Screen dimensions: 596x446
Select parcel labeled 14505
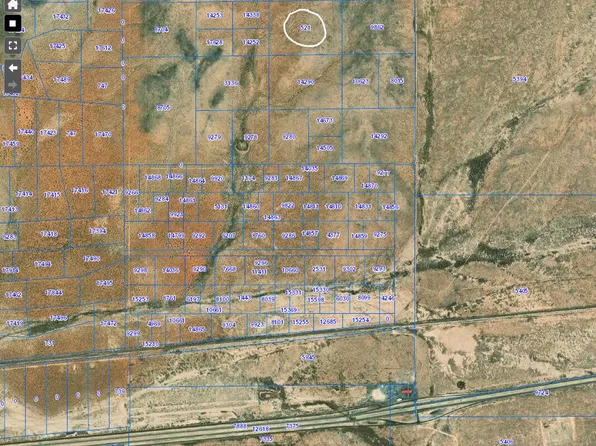click(x=325, y=148)
